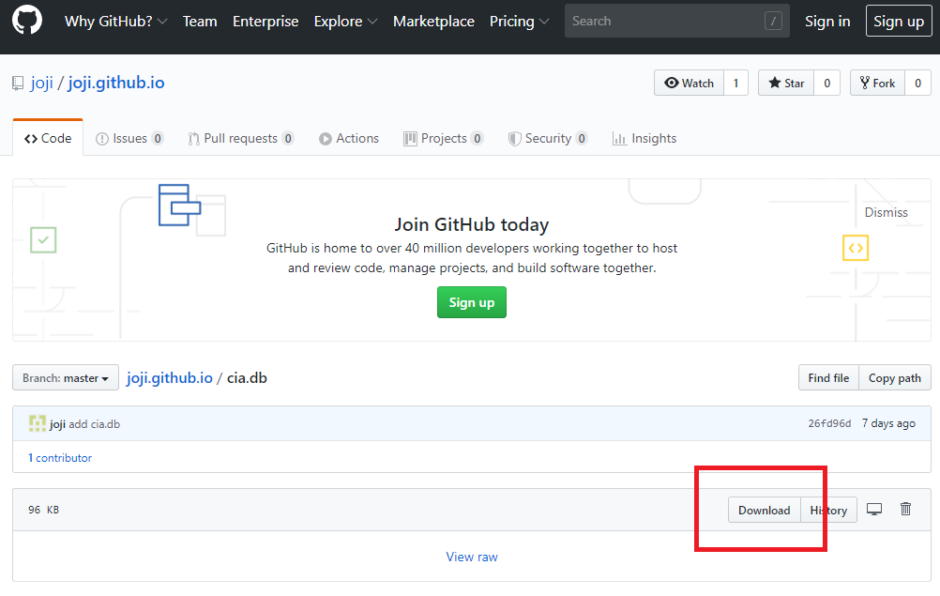940x596 pixels.
Task: Open the Pricing dropdown menu
Action: coord(519,21)
